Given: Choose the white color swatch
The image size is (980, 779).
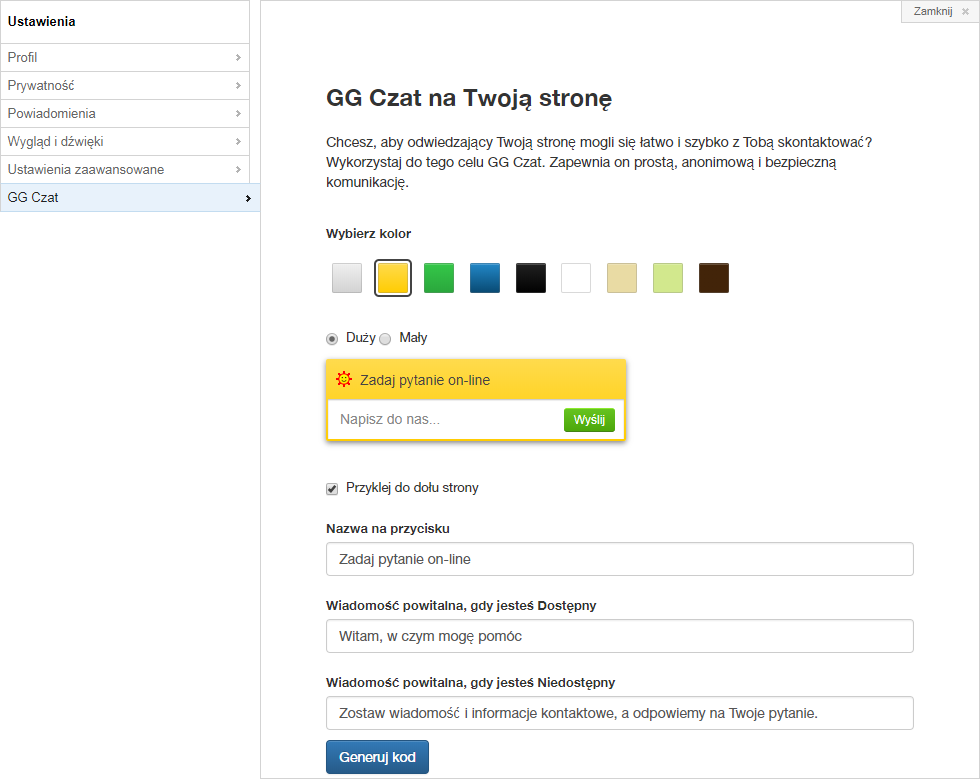Looking at the screenshot, I should click(576, 278).
